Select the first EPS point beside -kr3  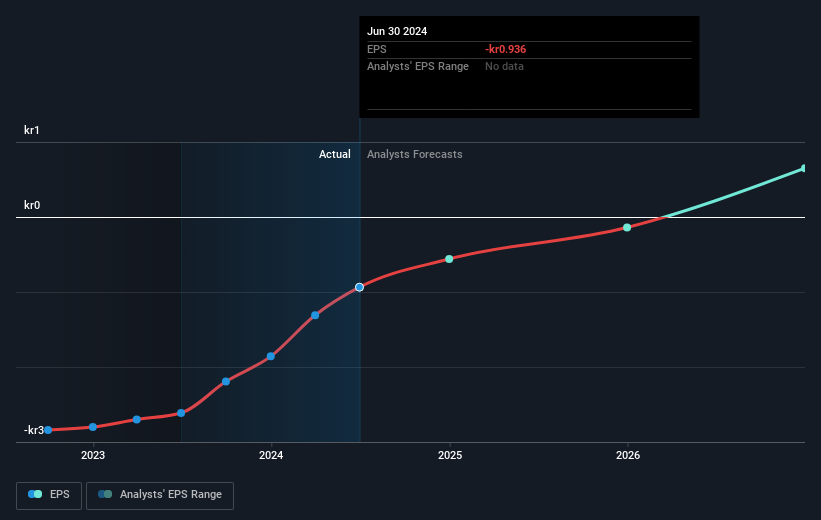click(x=48, y=430)
